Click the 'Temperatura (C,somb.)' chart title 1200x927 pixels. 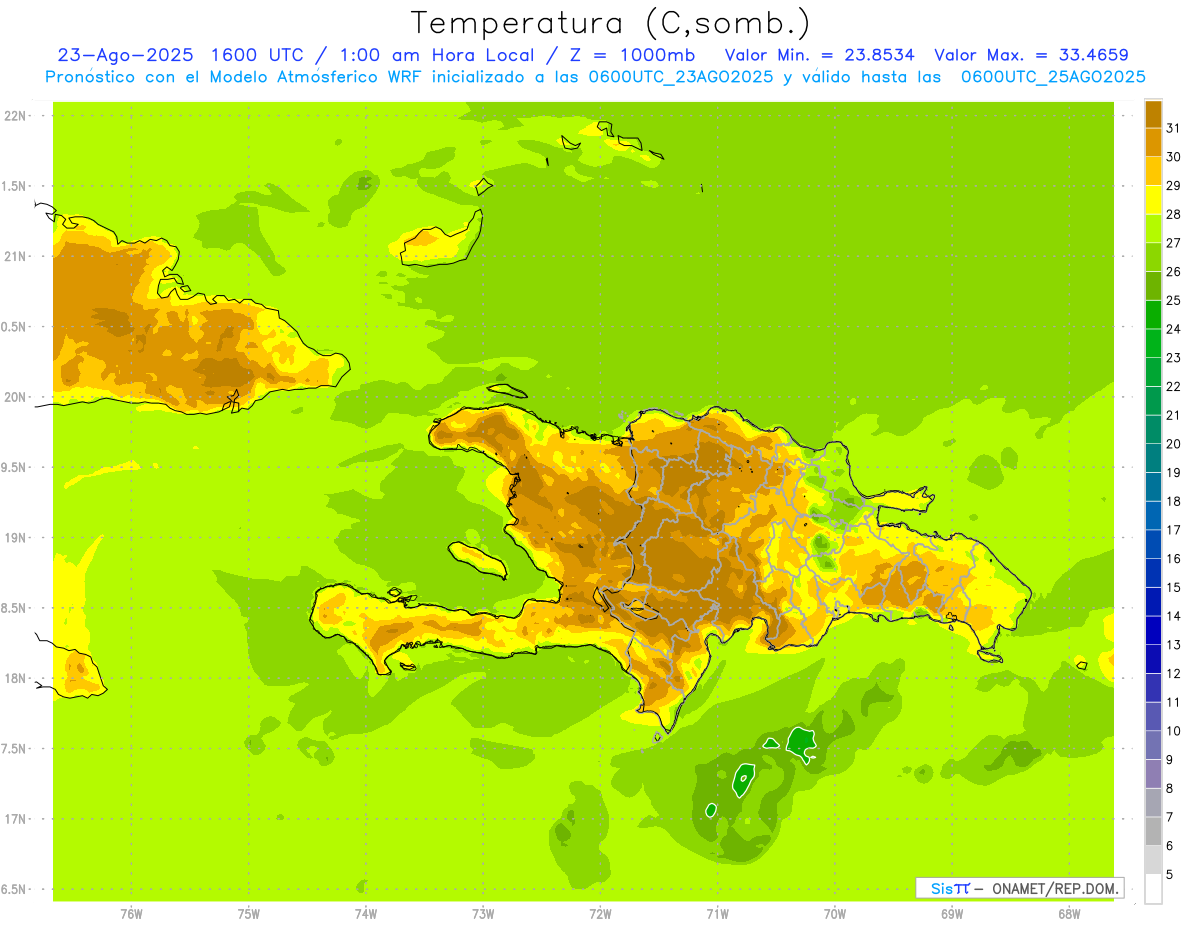pos(611,23)
